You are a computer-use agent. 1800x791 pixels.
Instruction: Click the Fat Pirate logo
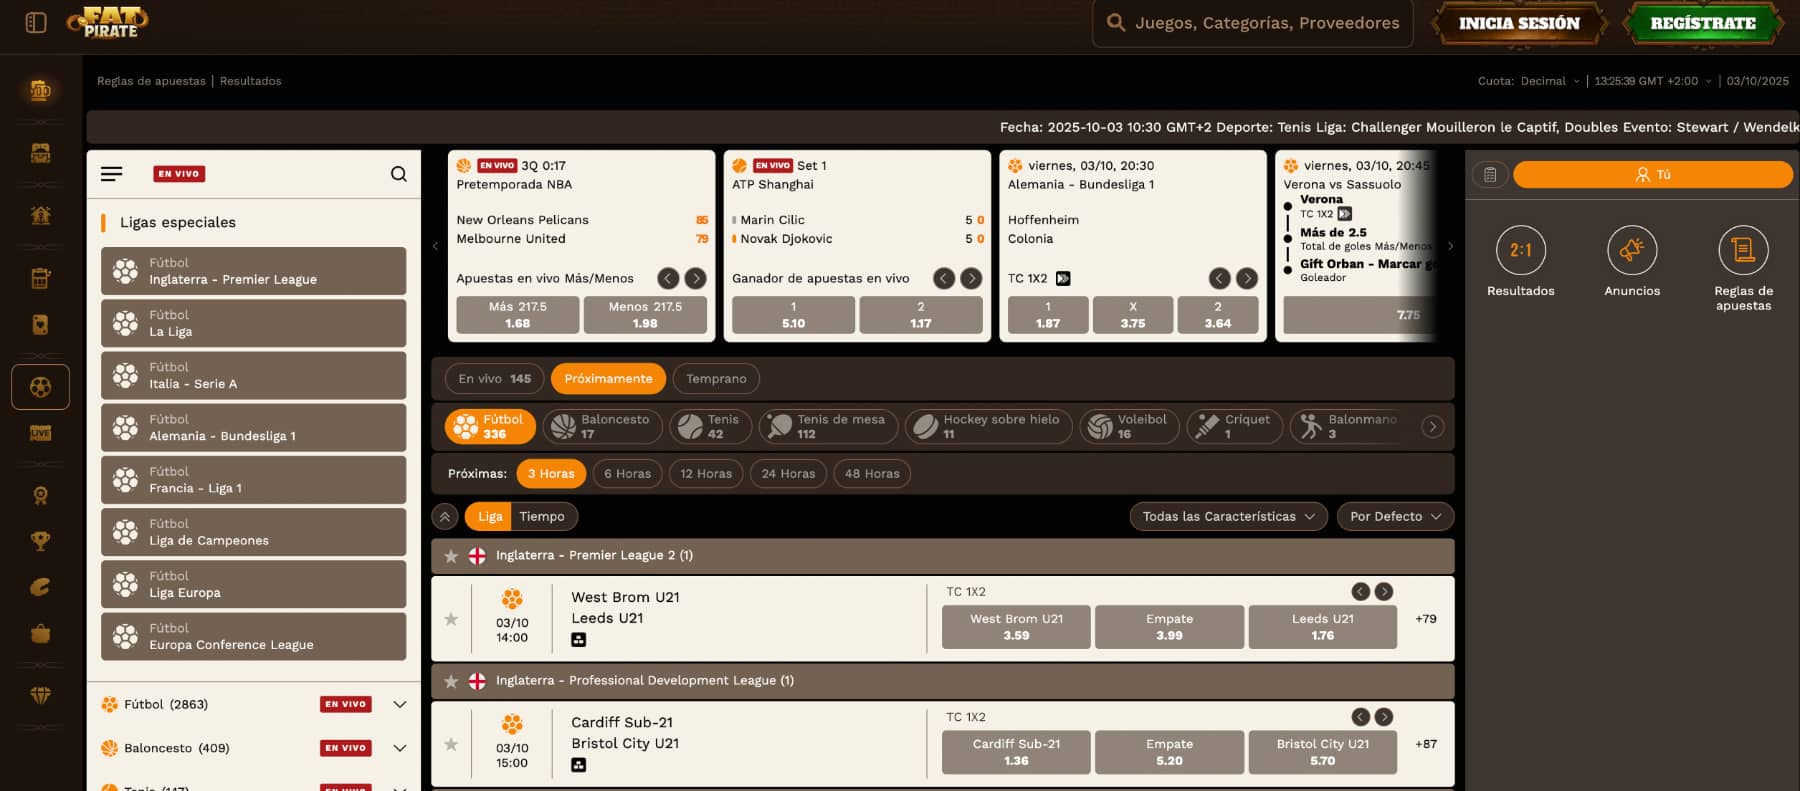(108, 22)
